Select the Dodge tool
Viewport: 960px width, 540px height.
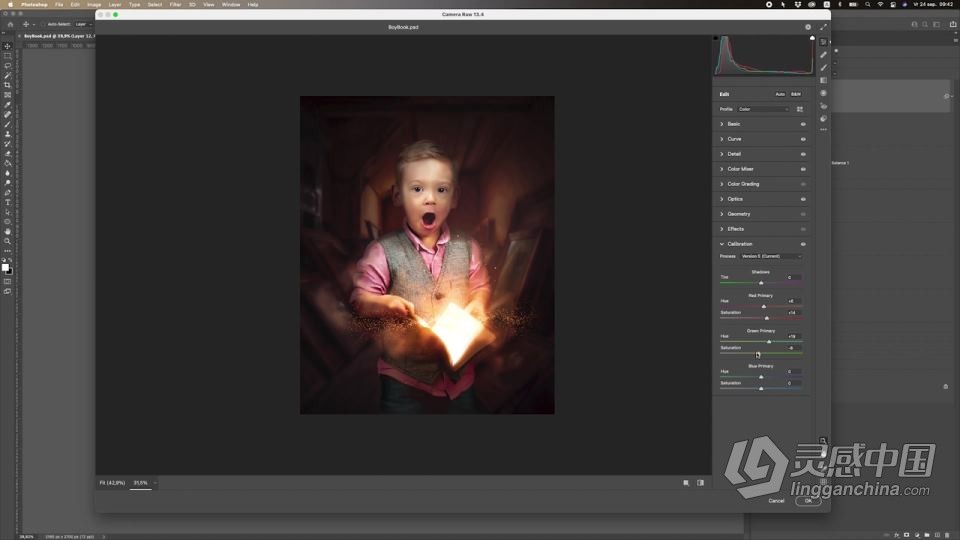point(7,183)
